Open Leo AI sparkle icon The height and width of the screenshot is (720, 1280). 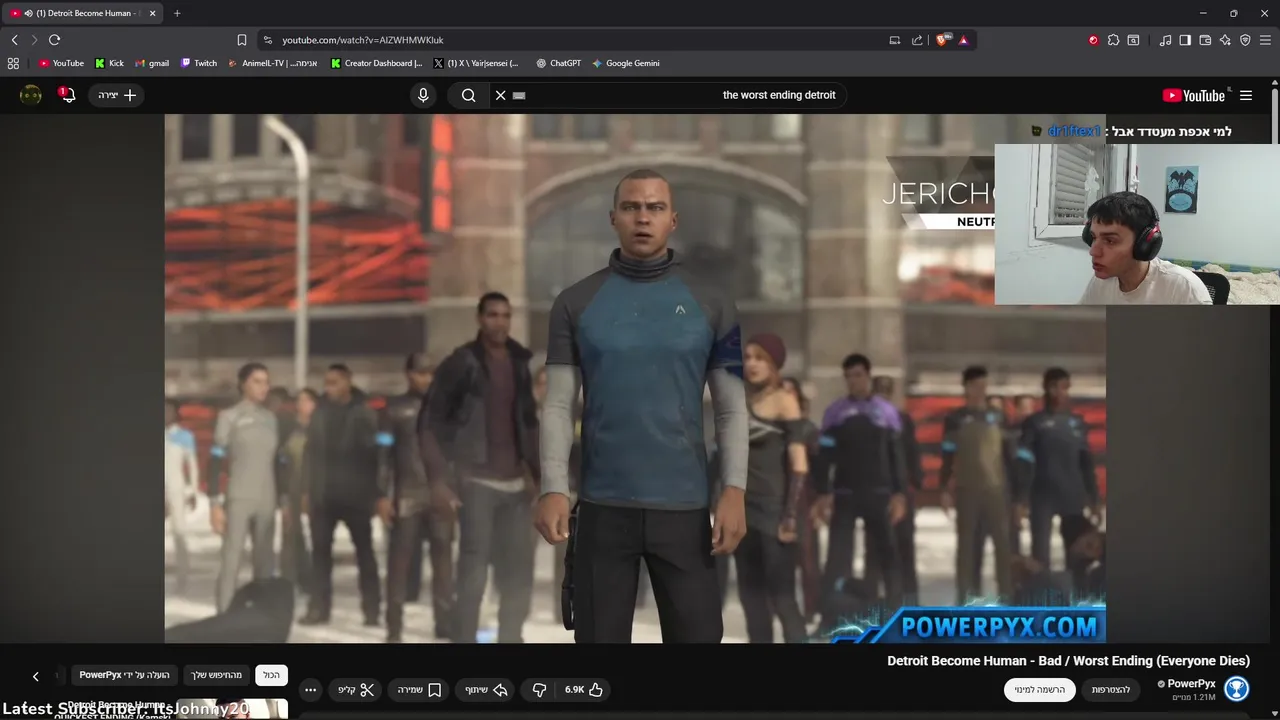click(1225, 40)
